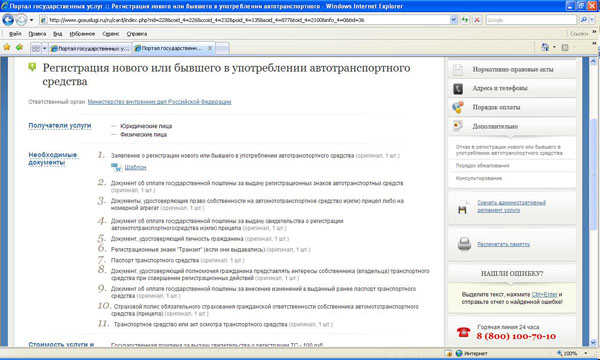600x360 pixels.
Task: Click the red Stop loading icon
Action: [477, 20]
